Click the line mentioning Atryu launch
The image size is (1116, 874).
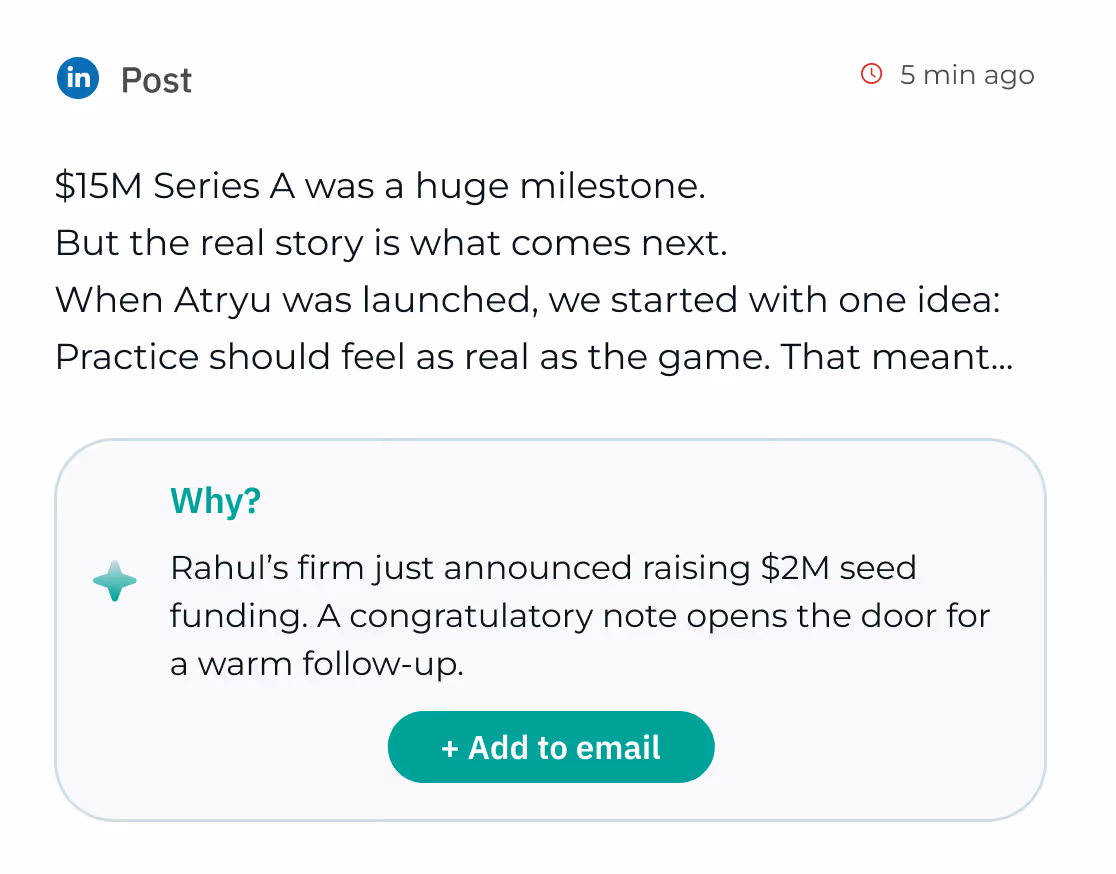[528, 300]
